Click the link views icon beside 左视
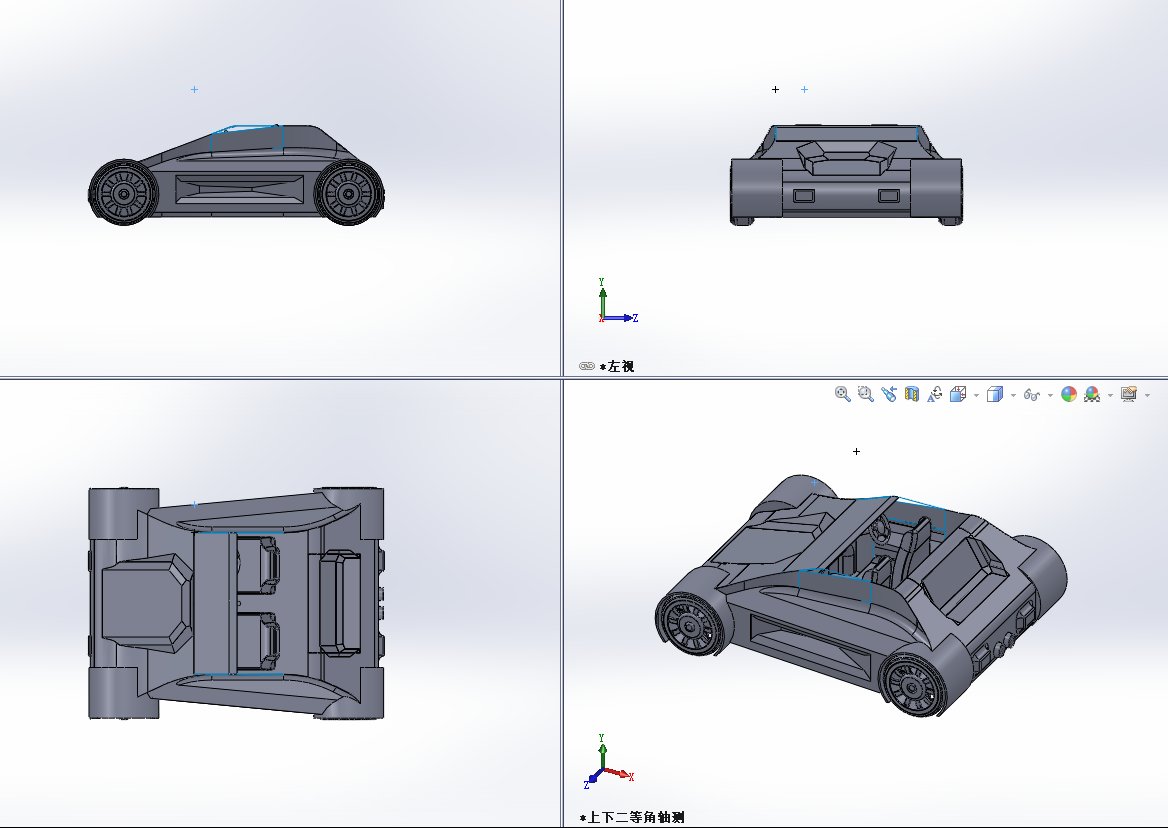 pyautogui.click(x=587, y=366)
